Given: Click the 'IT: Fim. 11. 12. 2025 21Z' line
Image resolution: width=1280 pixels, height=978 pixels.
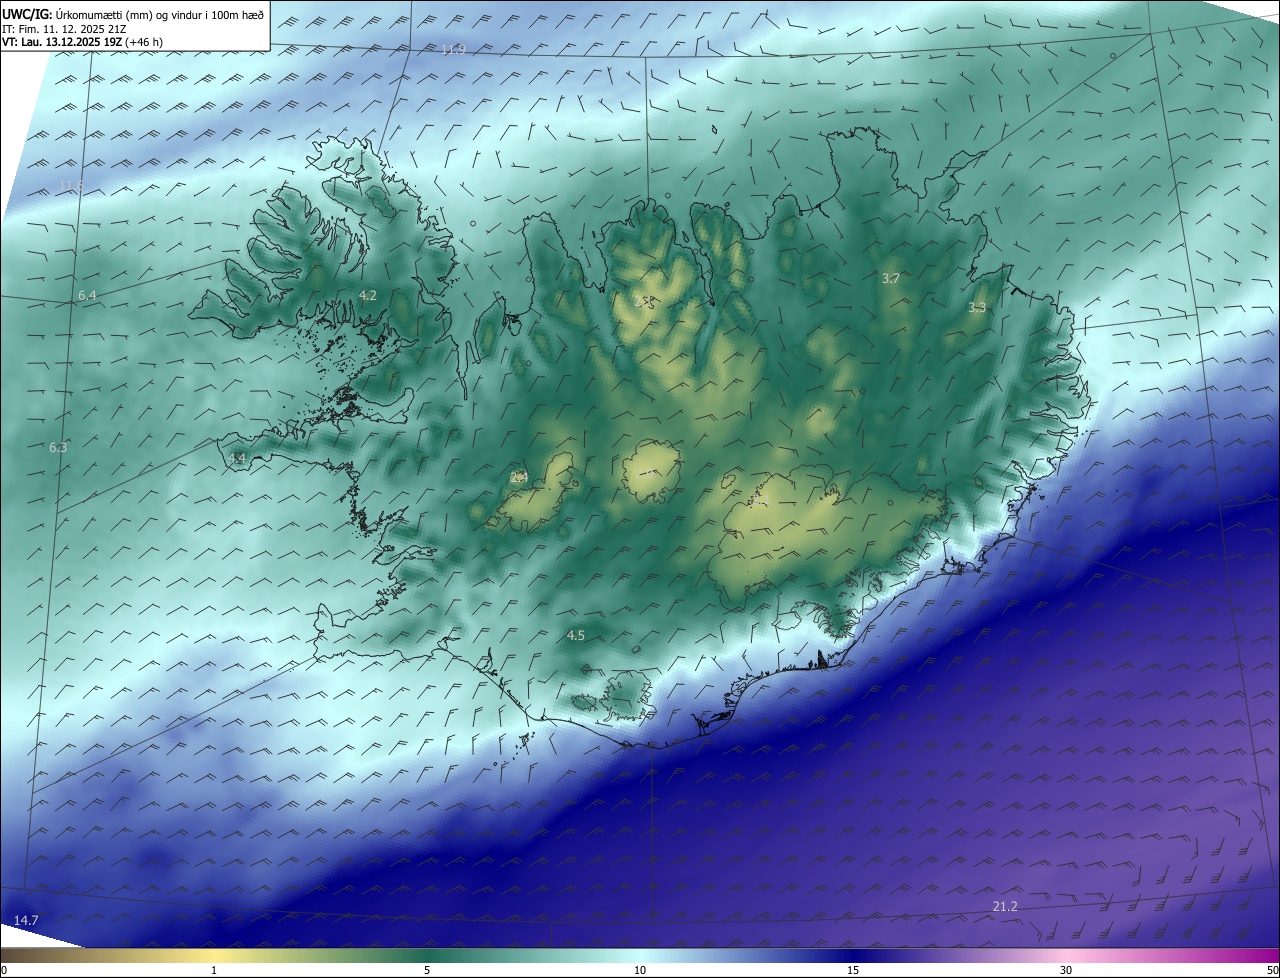Looking at the screenshot, I should click(x=65, y=29).
